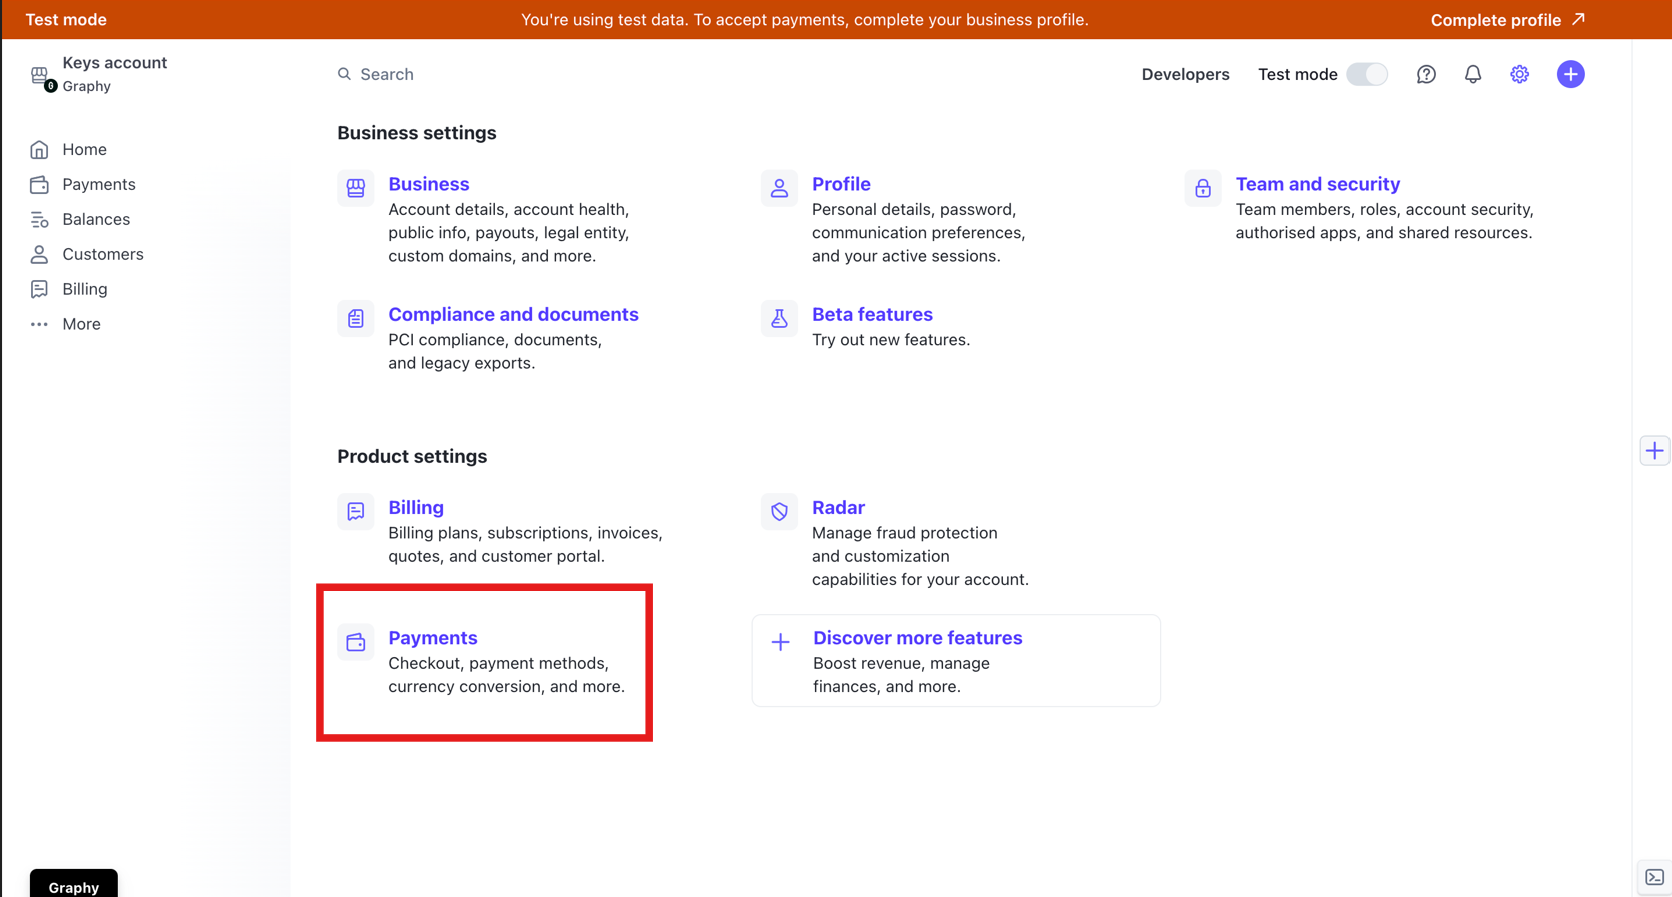Screen dimensions: 1672x897
Task: Open the terminal console icon at bottom right
Action: 1654,877
